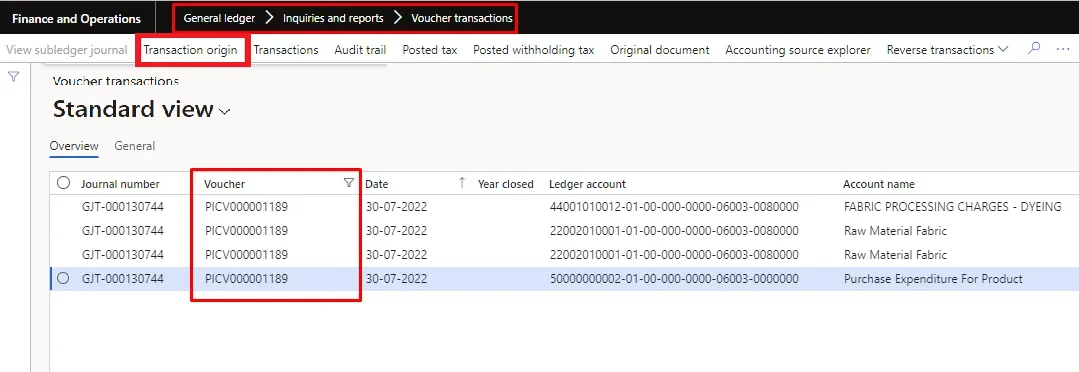Click View subledger journal
This screenshot has height=372, width=1079.
[67, 50]
